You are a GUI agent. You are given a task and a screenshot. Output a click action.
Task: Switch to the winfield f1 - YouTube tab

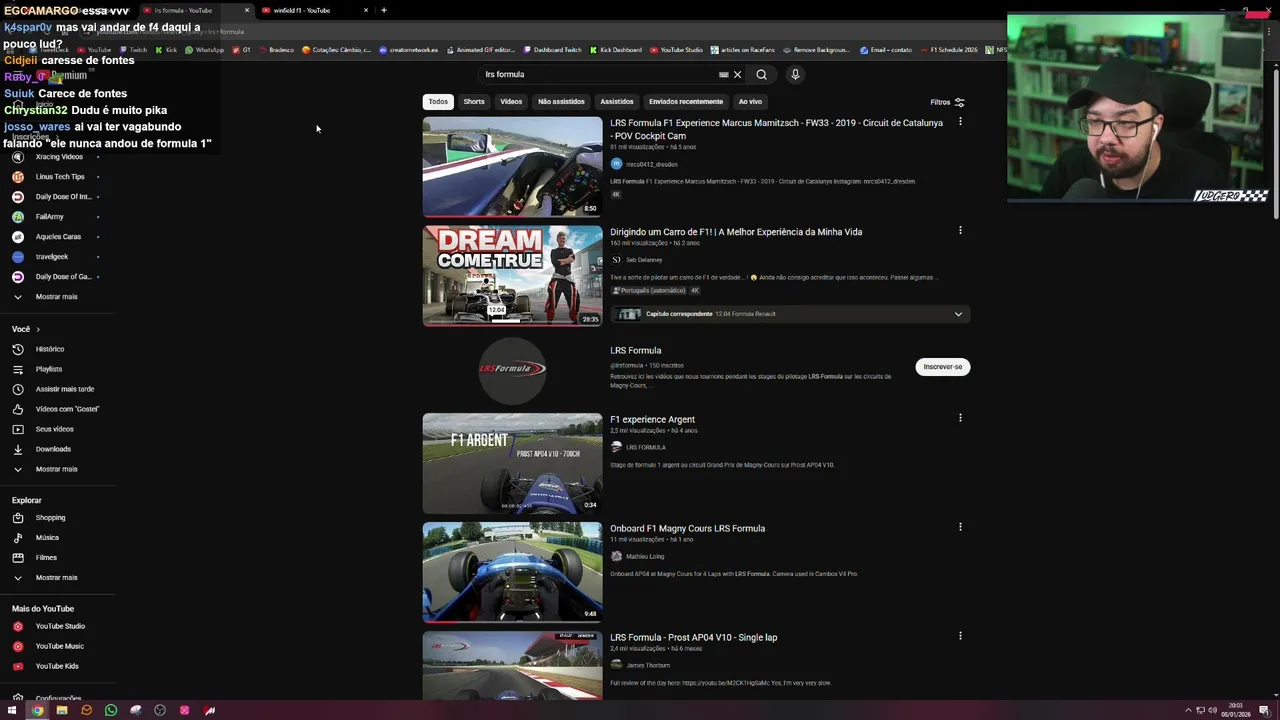coord(314,10)
